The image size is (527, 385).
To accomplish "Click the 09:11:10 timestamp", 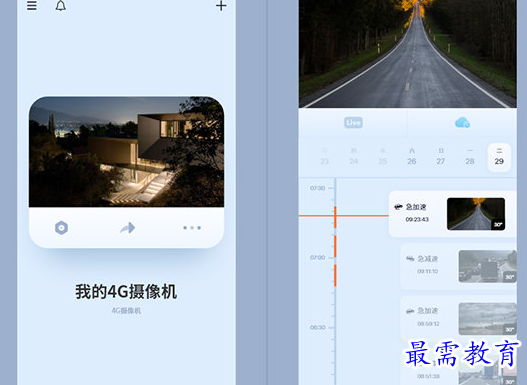I will [428, 271].
